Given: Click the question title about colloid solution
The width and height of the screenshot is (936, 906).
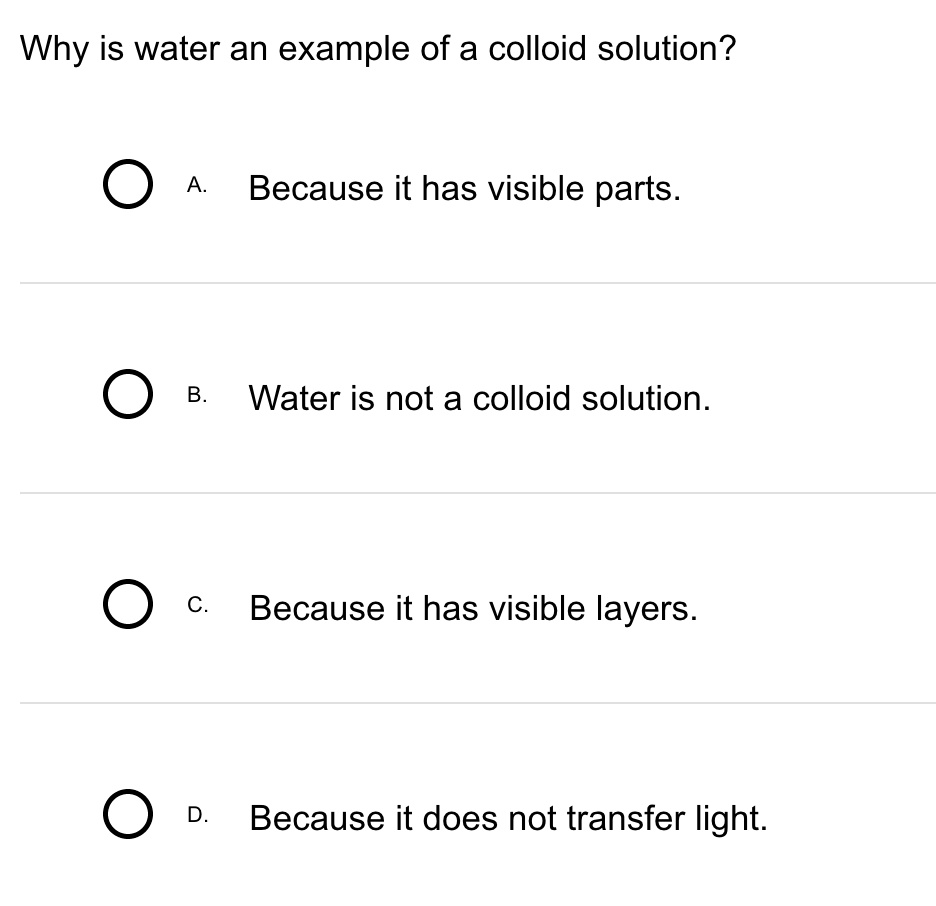Looking at the screenshot, I should 377,47.
